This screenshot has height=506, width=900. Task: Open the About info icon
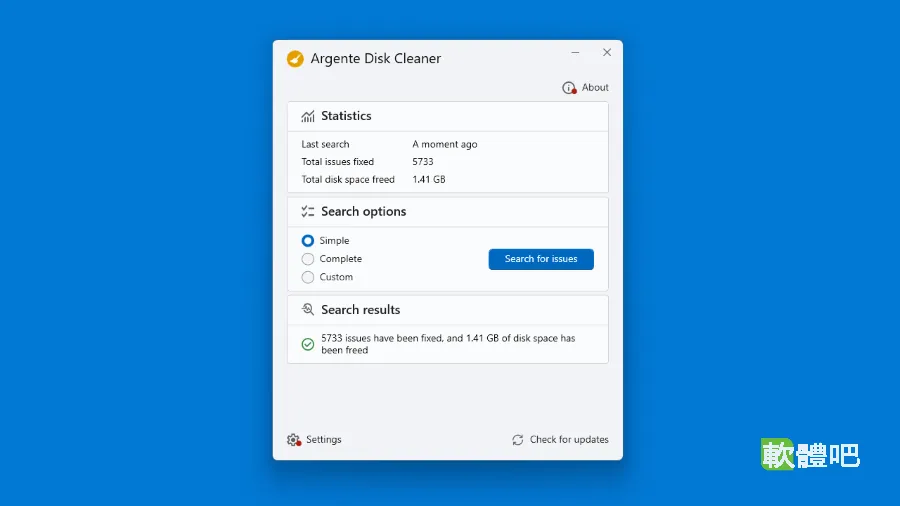pos(569,88)
